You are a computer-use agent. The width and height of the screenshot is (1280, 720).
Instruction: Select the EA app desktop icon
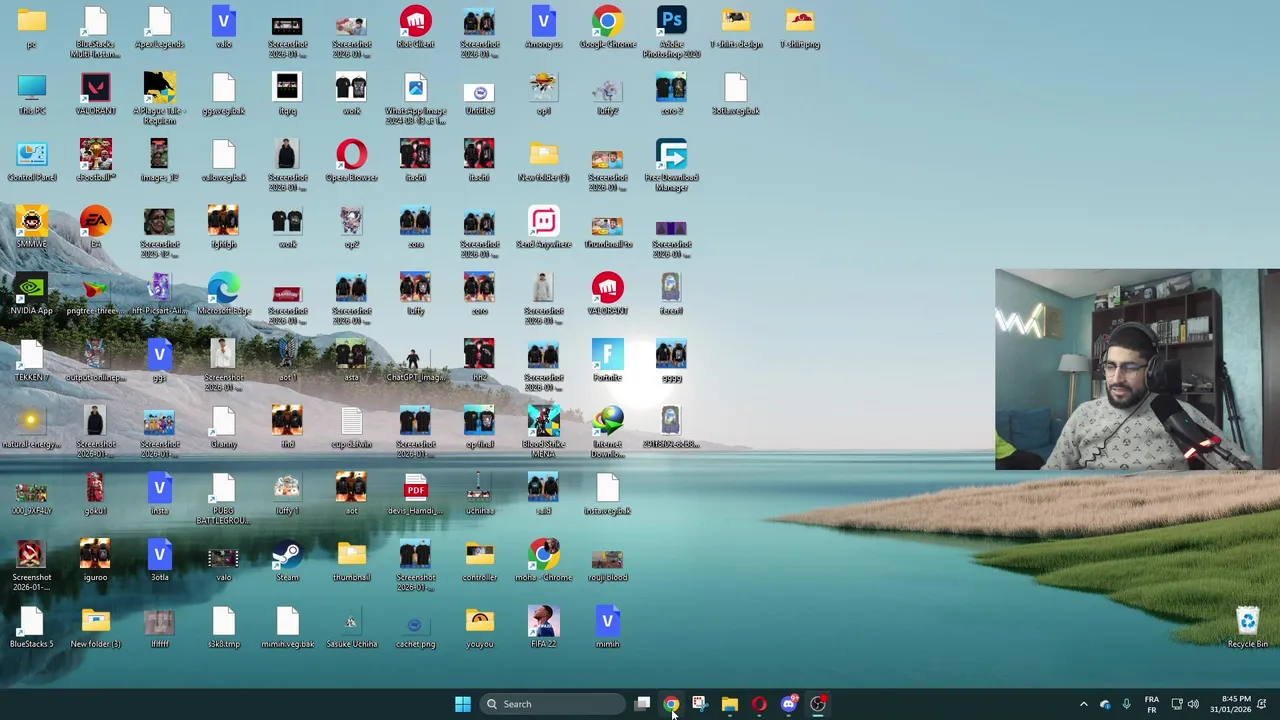95,228
